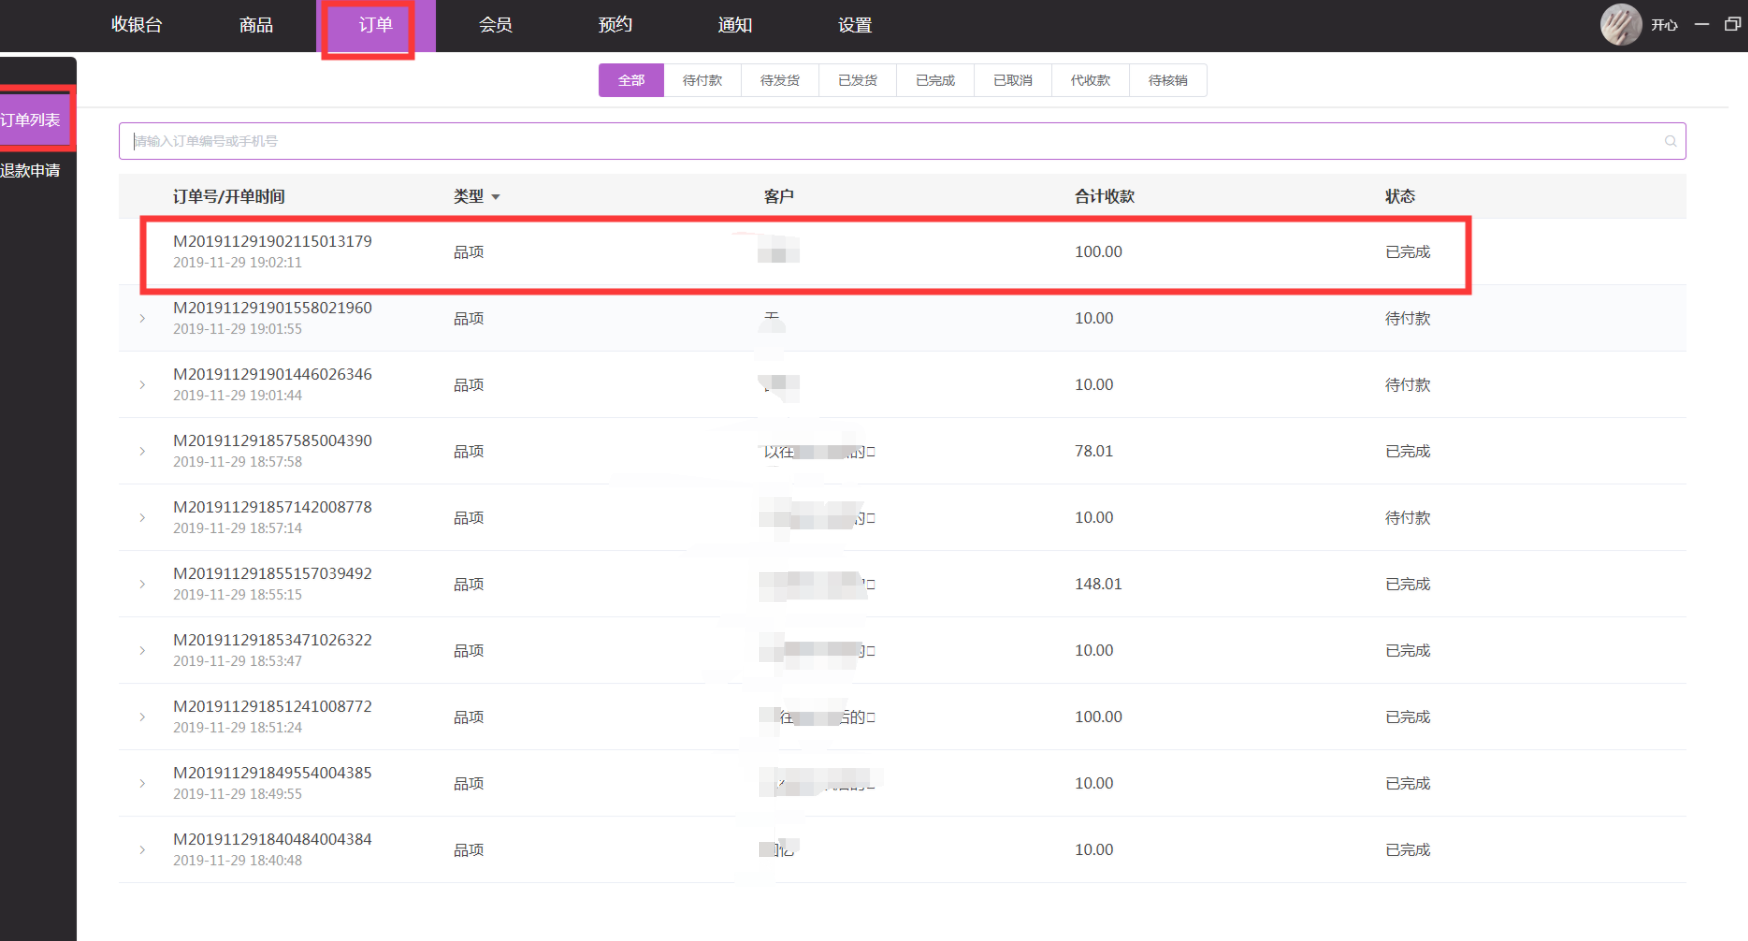Select the 全部 orders tab
The image size is (1748, 941).
(x=631, y=81)
